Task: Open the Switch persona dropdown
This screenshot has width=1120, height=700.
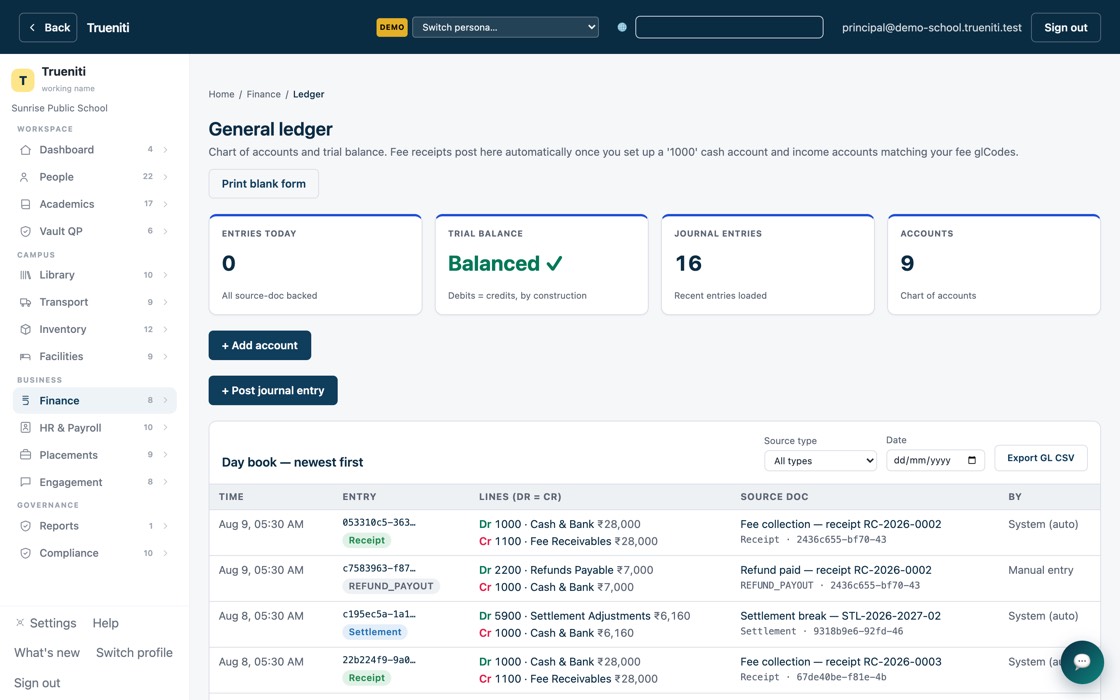Action: tap(505, 27)
